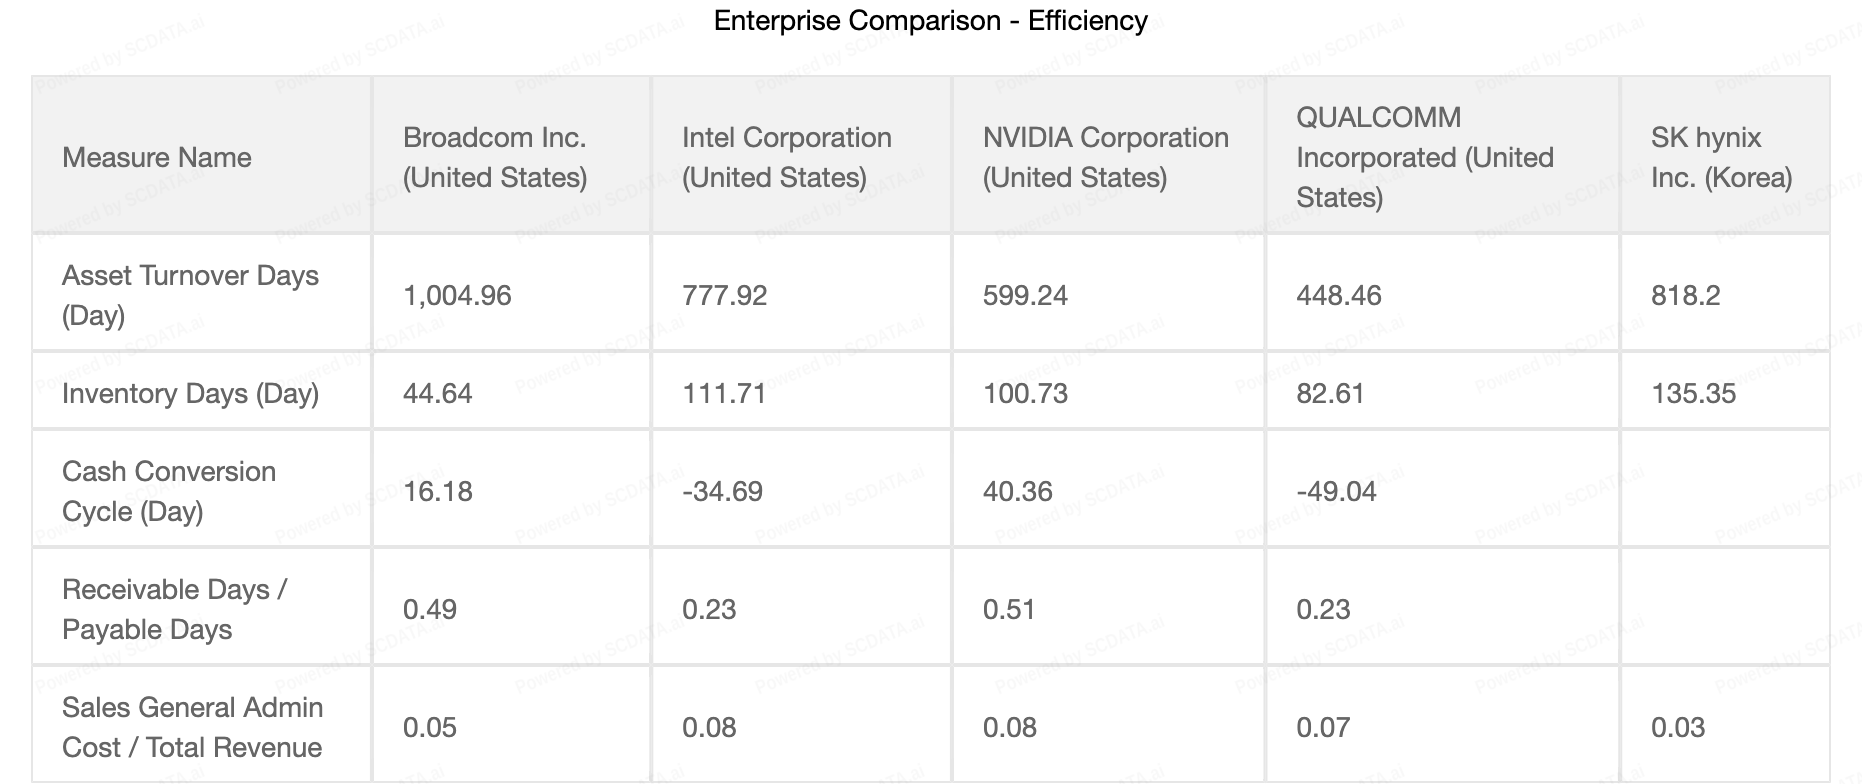The height and width of the screenshot is (784, 1862).
Task: Click the SK hynix Inc. column header
Action: tap(1720, 157)
